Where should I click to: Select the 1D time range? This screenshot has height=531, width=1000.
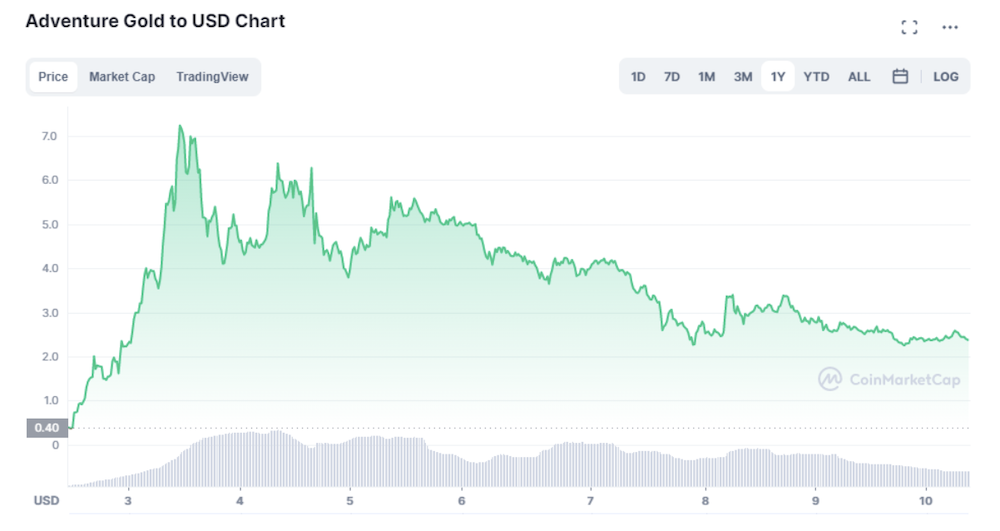638,76
